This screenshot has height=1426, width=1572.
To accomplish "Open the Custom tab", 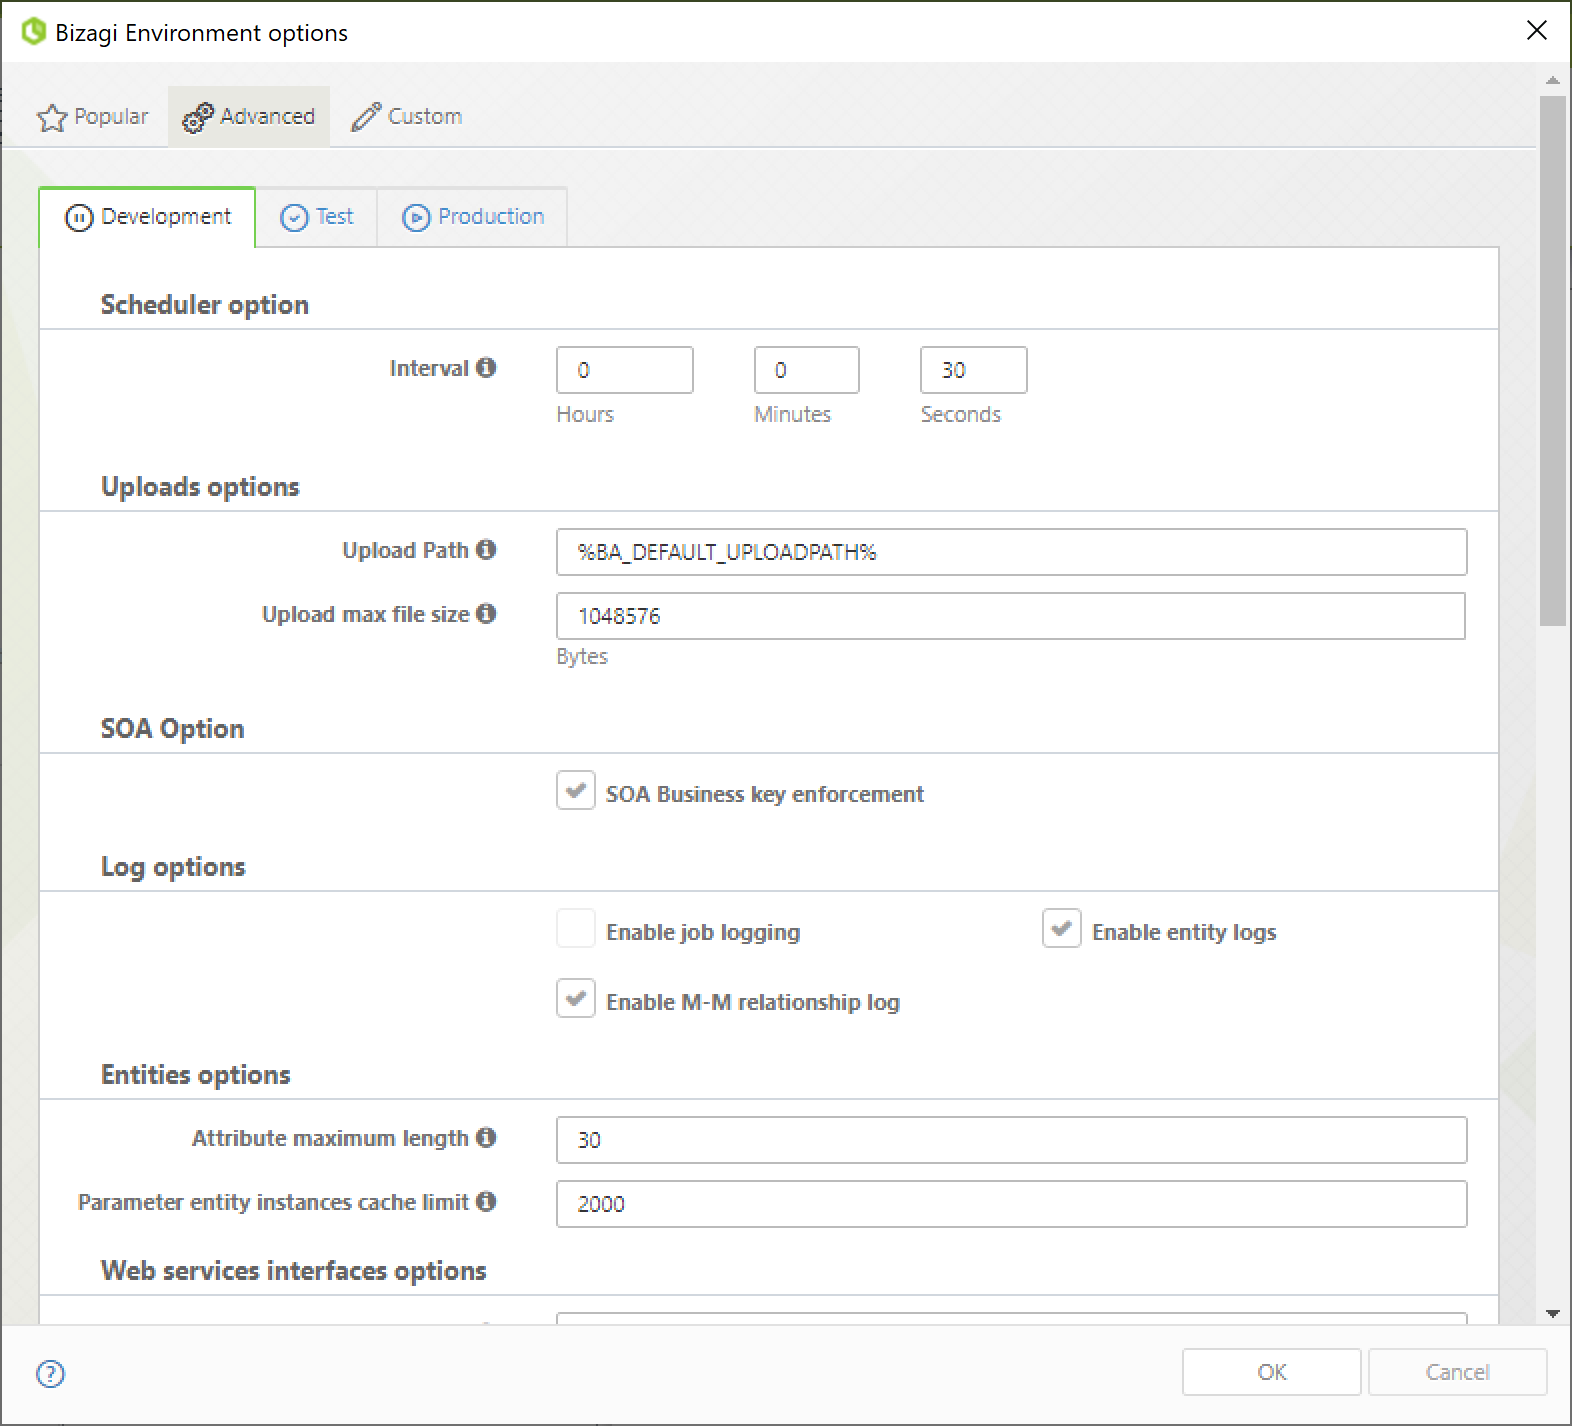I will tap(406, 117).
